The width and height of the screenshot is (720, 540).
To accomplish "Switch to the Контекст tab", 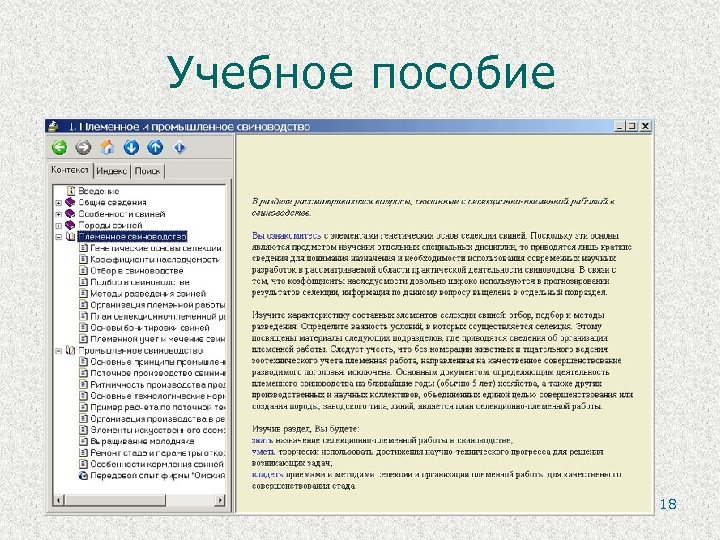I will (x=70, y=170).
